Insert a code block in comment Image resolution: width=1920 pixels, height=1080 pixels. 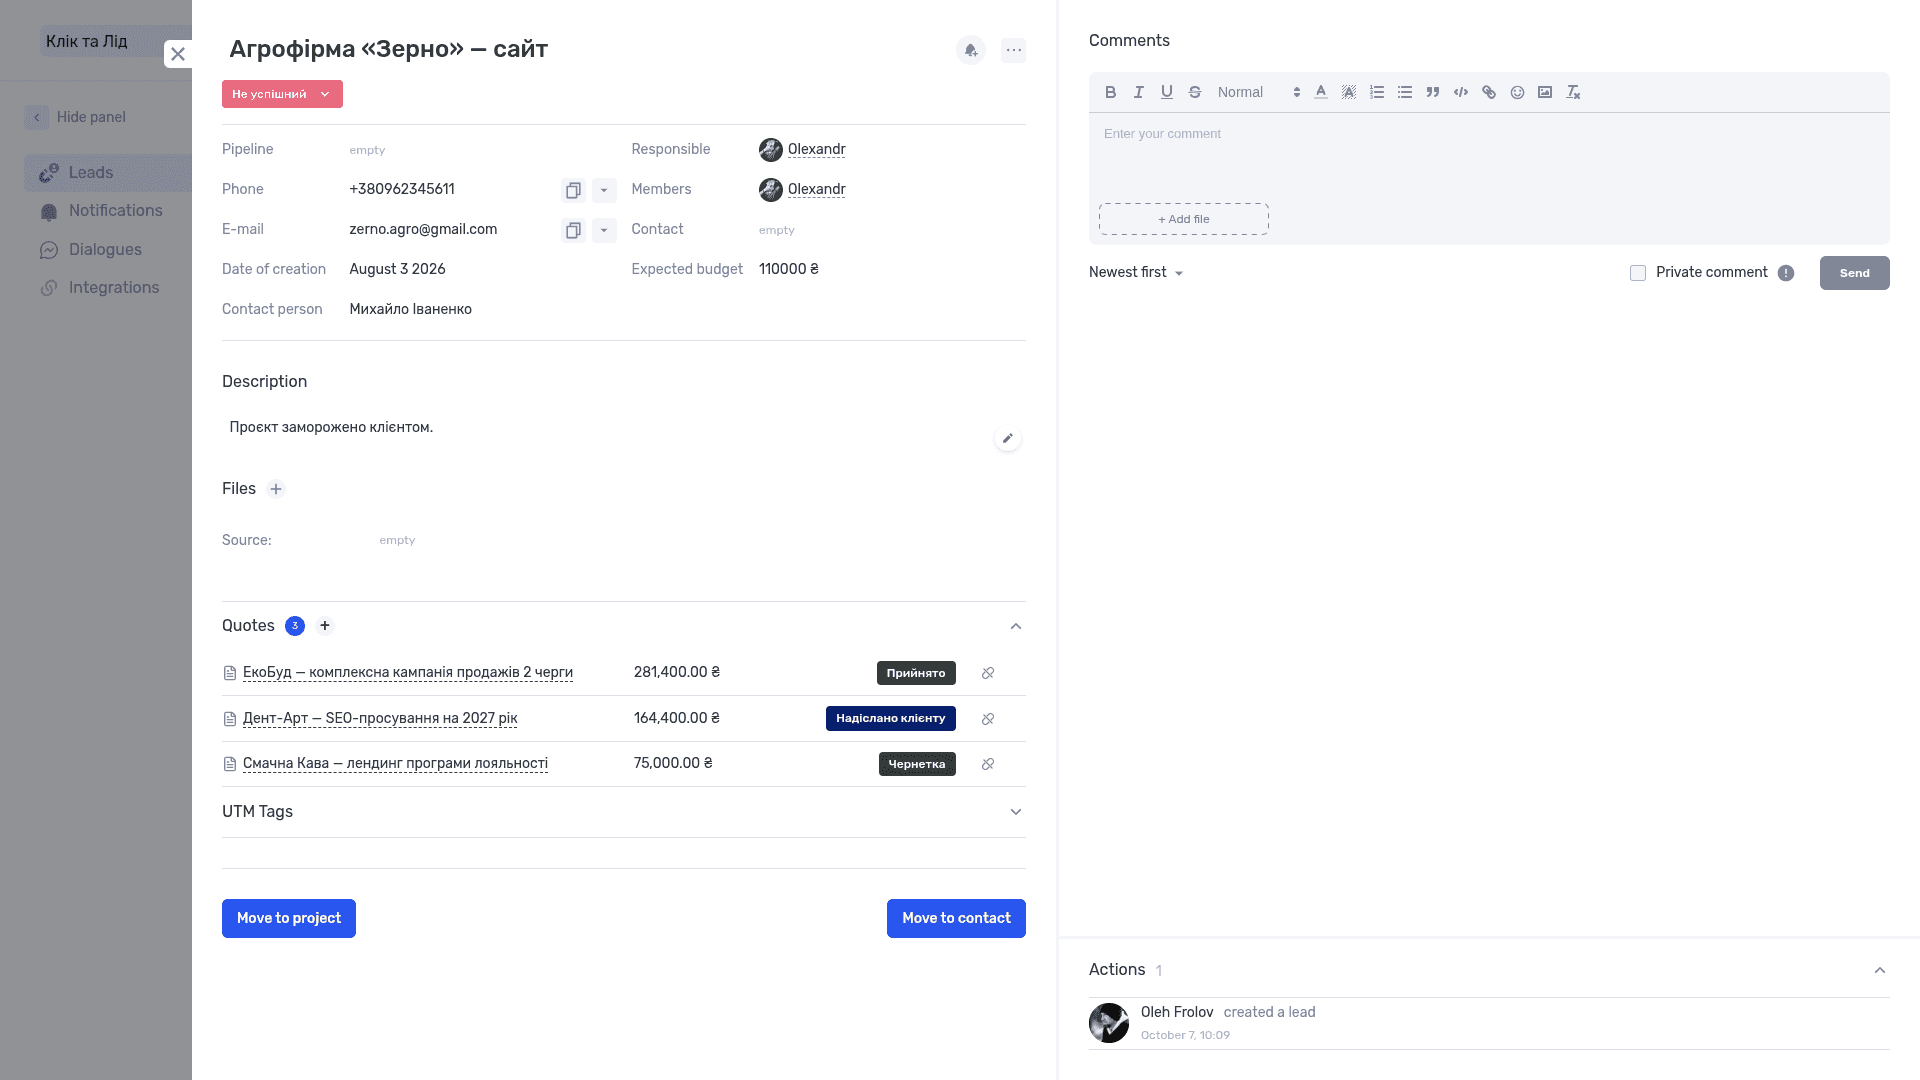coord(1461,92)
